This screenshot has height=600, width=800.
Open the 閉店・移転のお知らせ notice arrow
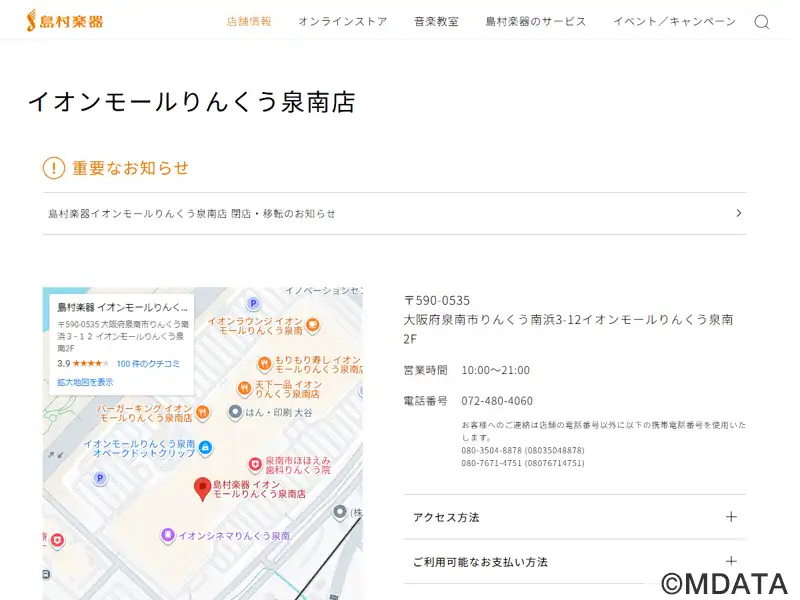(x=738, y=213)
